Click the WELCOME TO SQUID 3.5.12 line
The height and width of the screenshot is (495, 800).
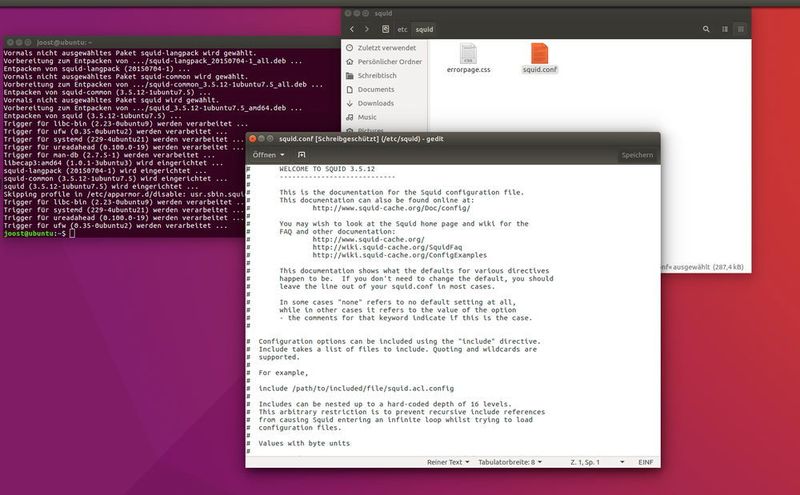[327, 169]
